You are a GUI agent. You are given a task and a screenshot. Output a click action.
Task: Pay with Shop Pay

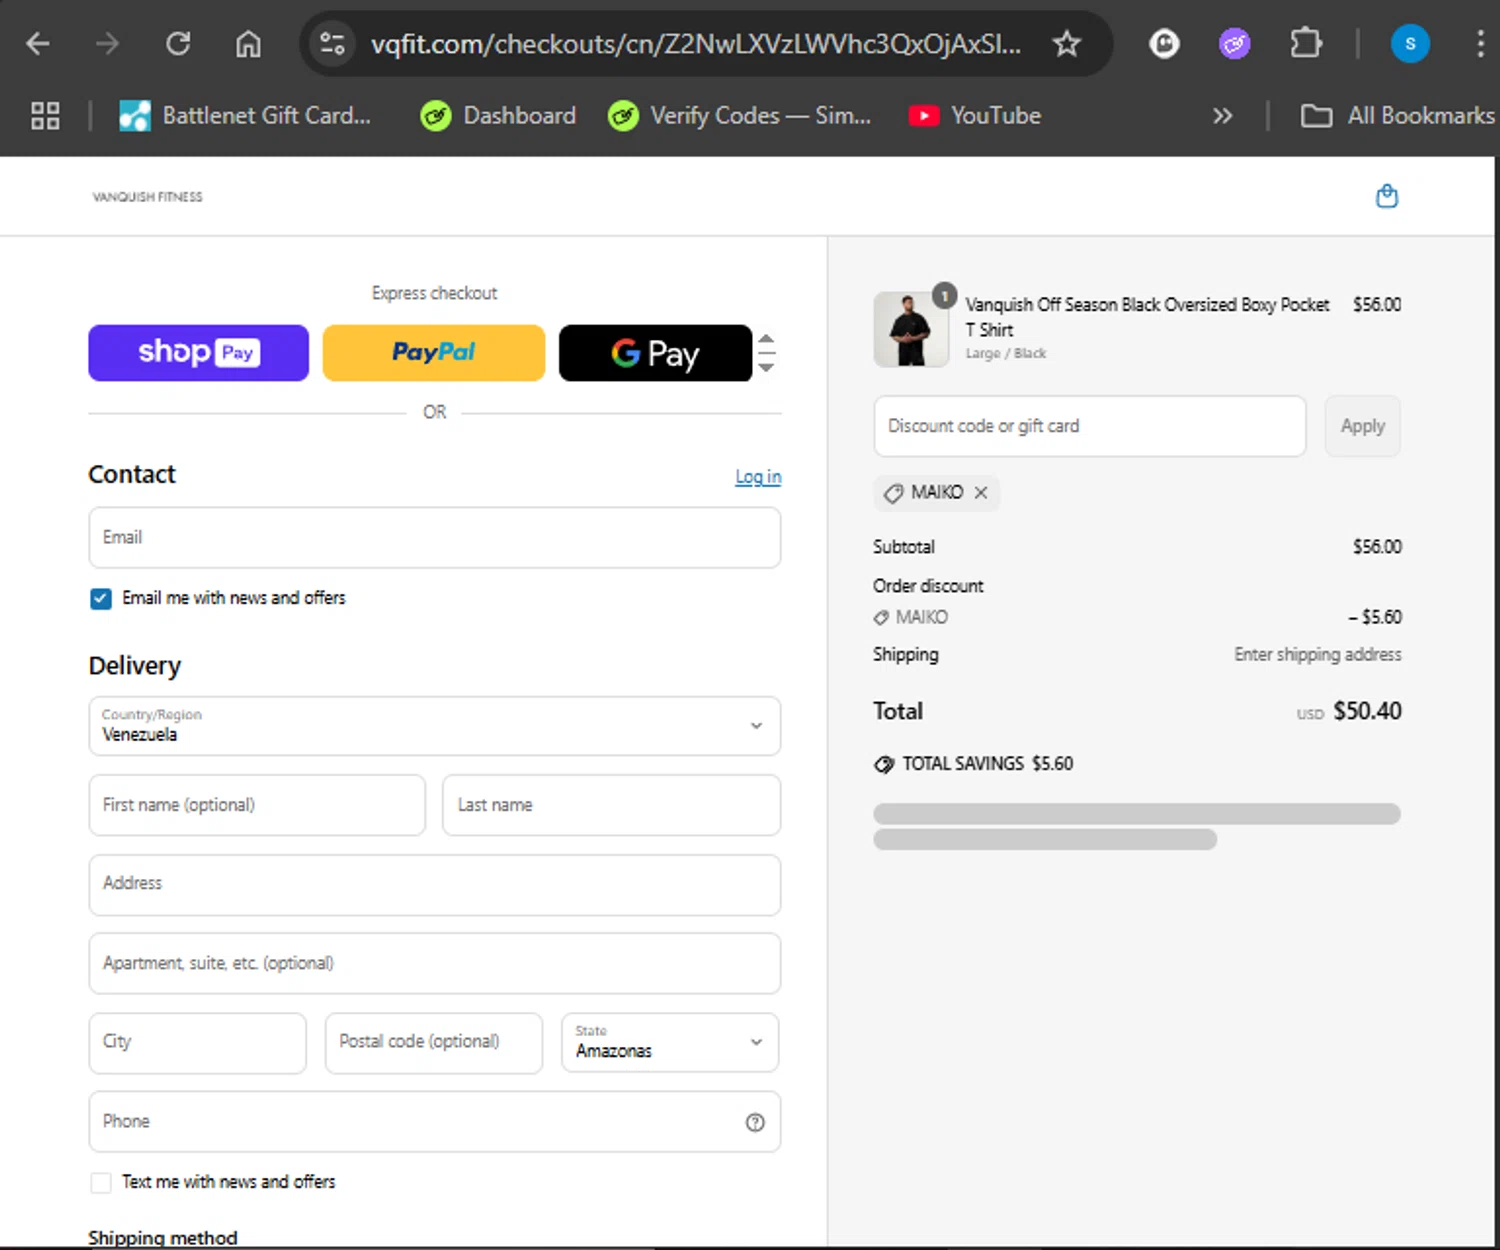(198, 353)
